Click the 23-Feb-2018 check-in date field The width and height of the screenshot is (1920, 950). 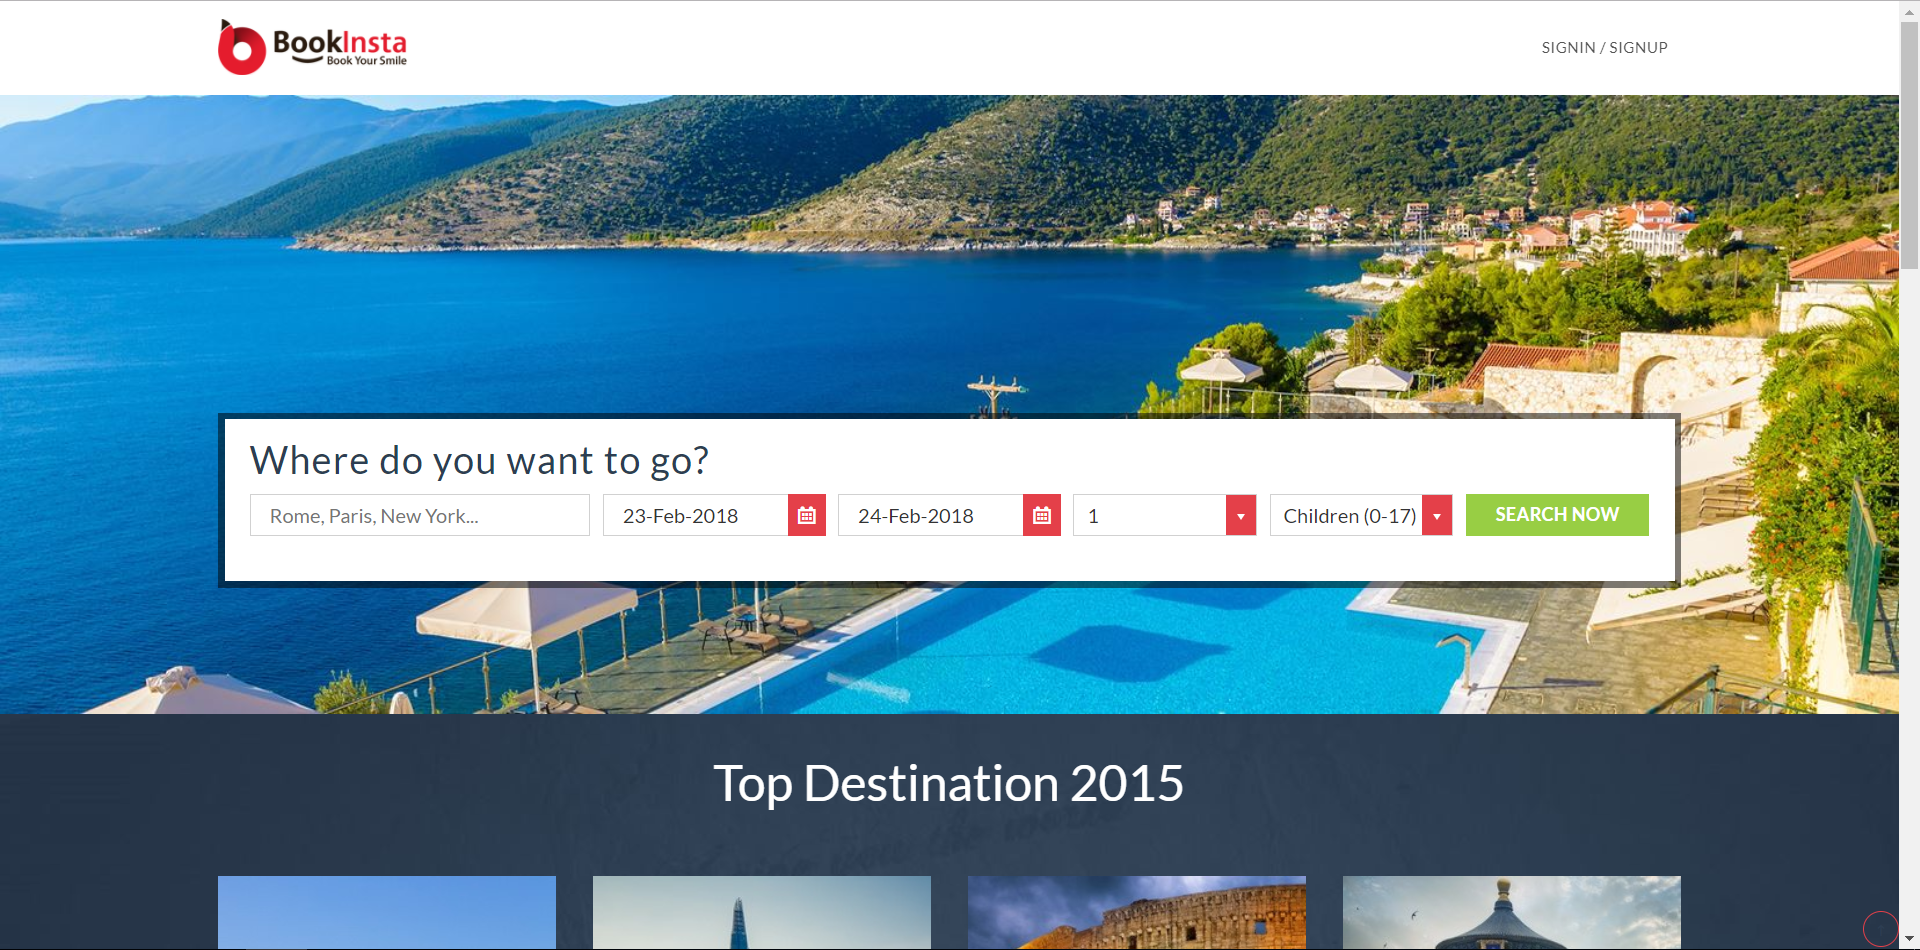point(696,515)
